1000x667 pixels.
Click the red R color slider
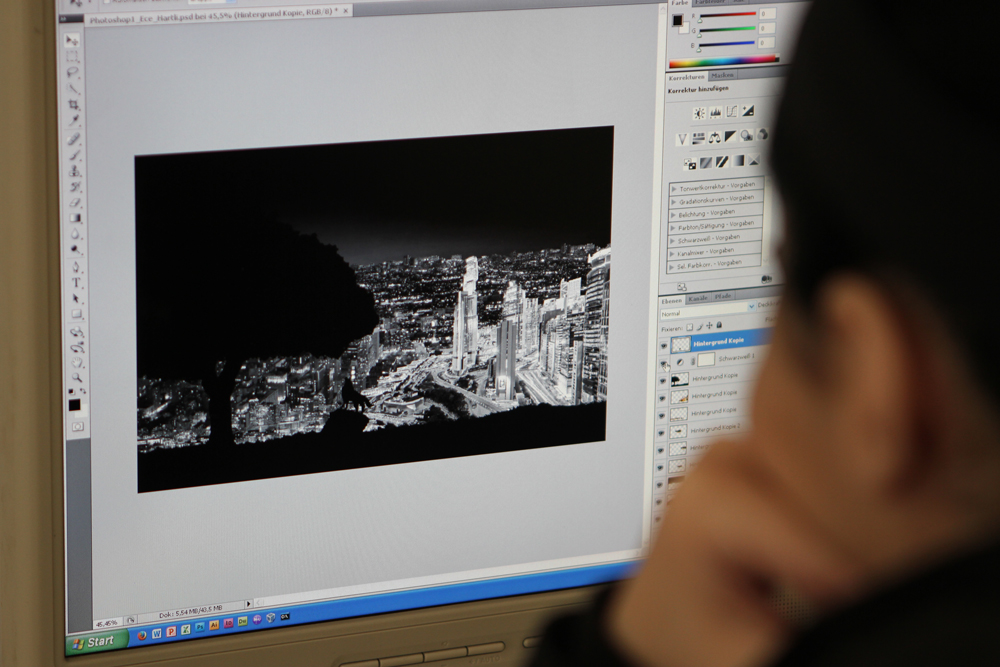pos(727,15)
